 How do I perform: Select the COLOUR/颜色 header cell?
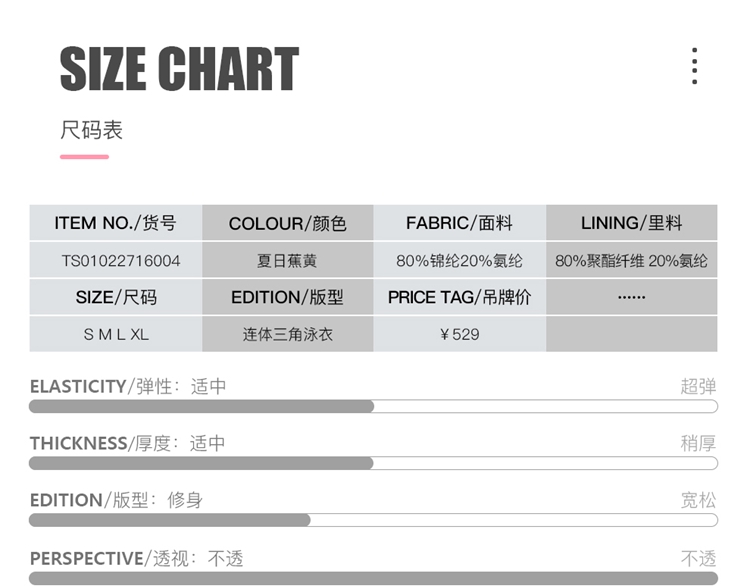point(288,223)
